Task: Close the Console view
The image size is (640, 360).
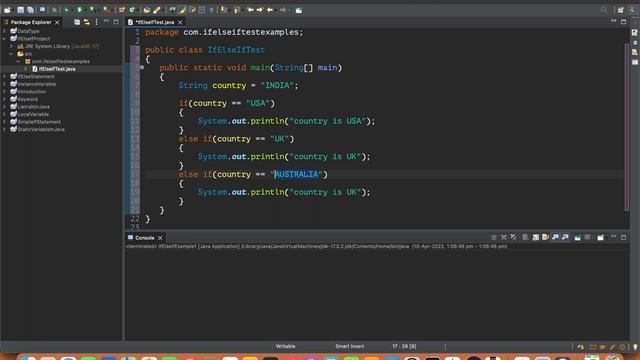Action: tap(160, 238)
